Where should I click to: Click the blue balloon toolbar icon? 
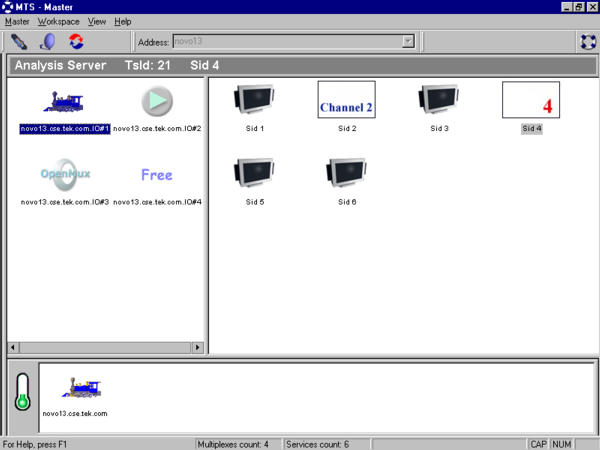pyautogui.click(x=47, y=42)
